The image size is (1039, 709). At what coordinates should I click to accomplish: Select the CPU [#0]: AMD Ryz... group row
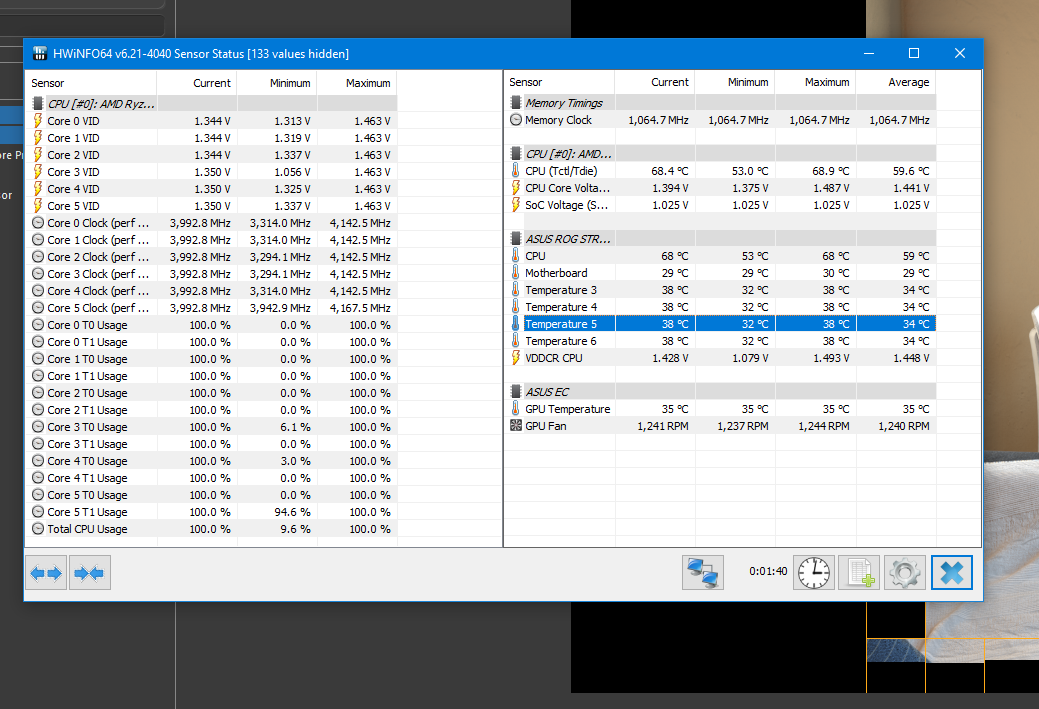coord(212,103)
